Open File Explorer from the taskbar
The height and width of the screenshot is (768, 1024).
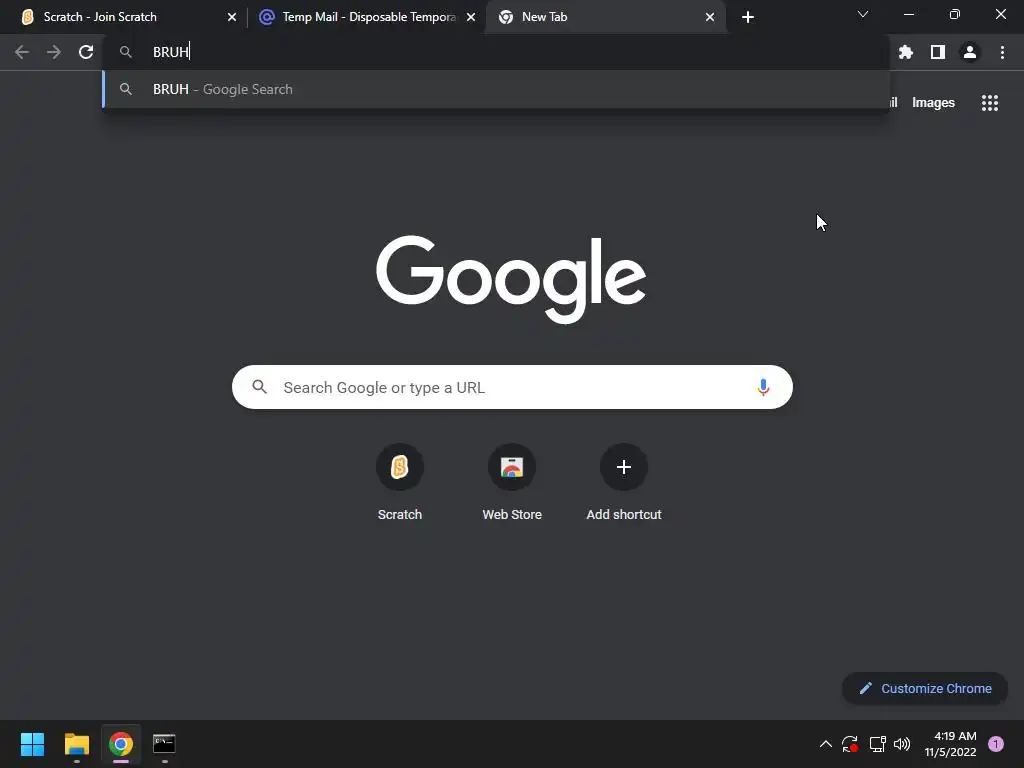pyautogui.click(x=76, y=744)
